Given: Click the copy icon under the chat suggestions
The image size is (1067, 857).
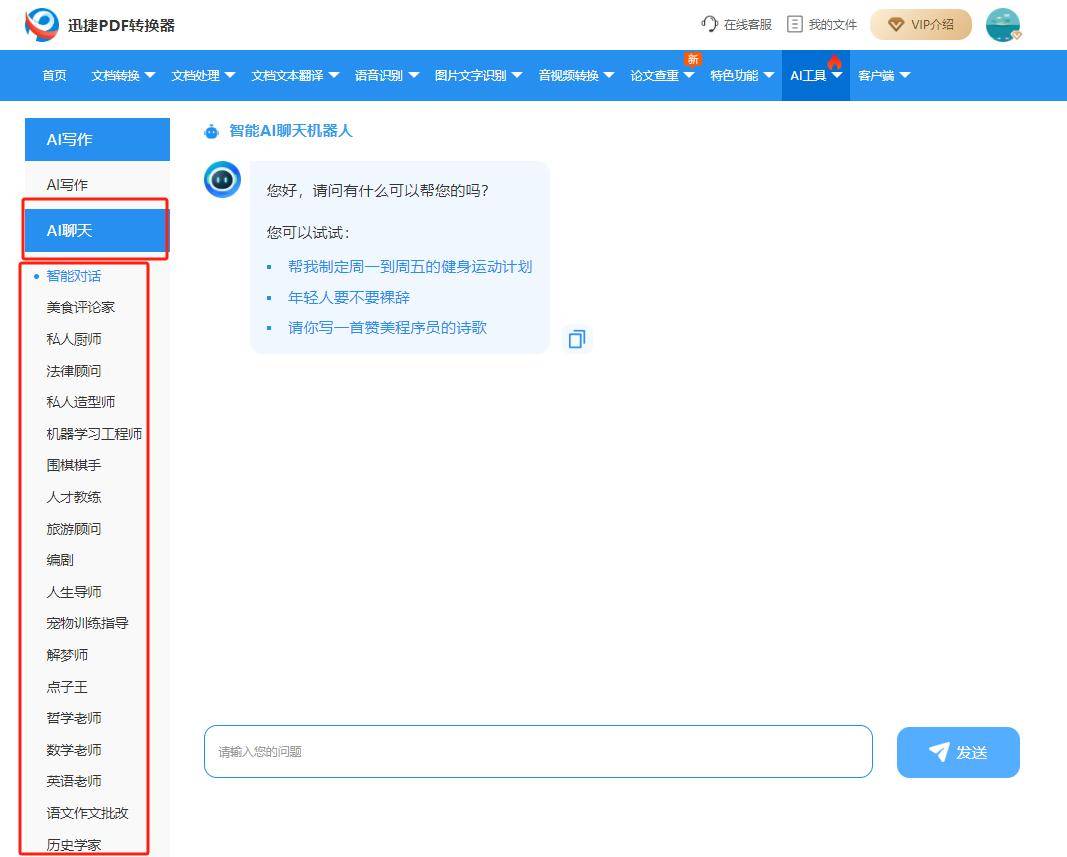Looking at the screenshot, I should click(576, 339).
